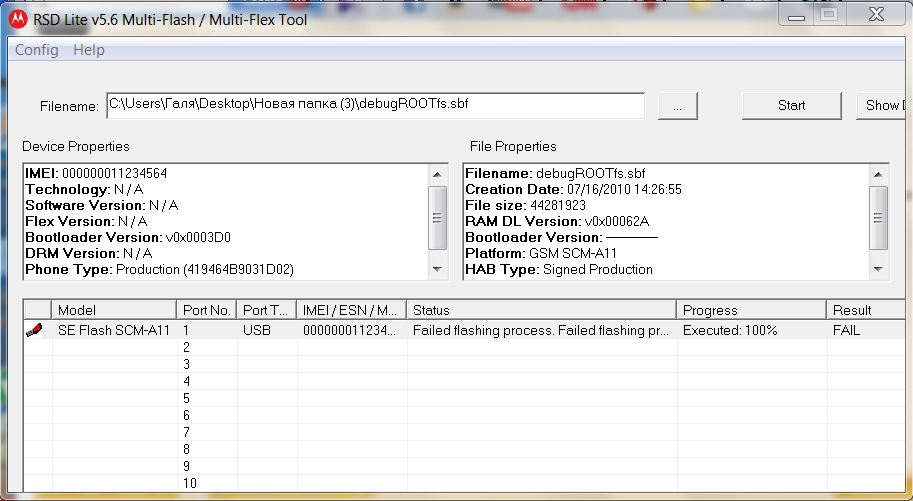
Task: Click the Port No. column header
Action: (207, 310)
